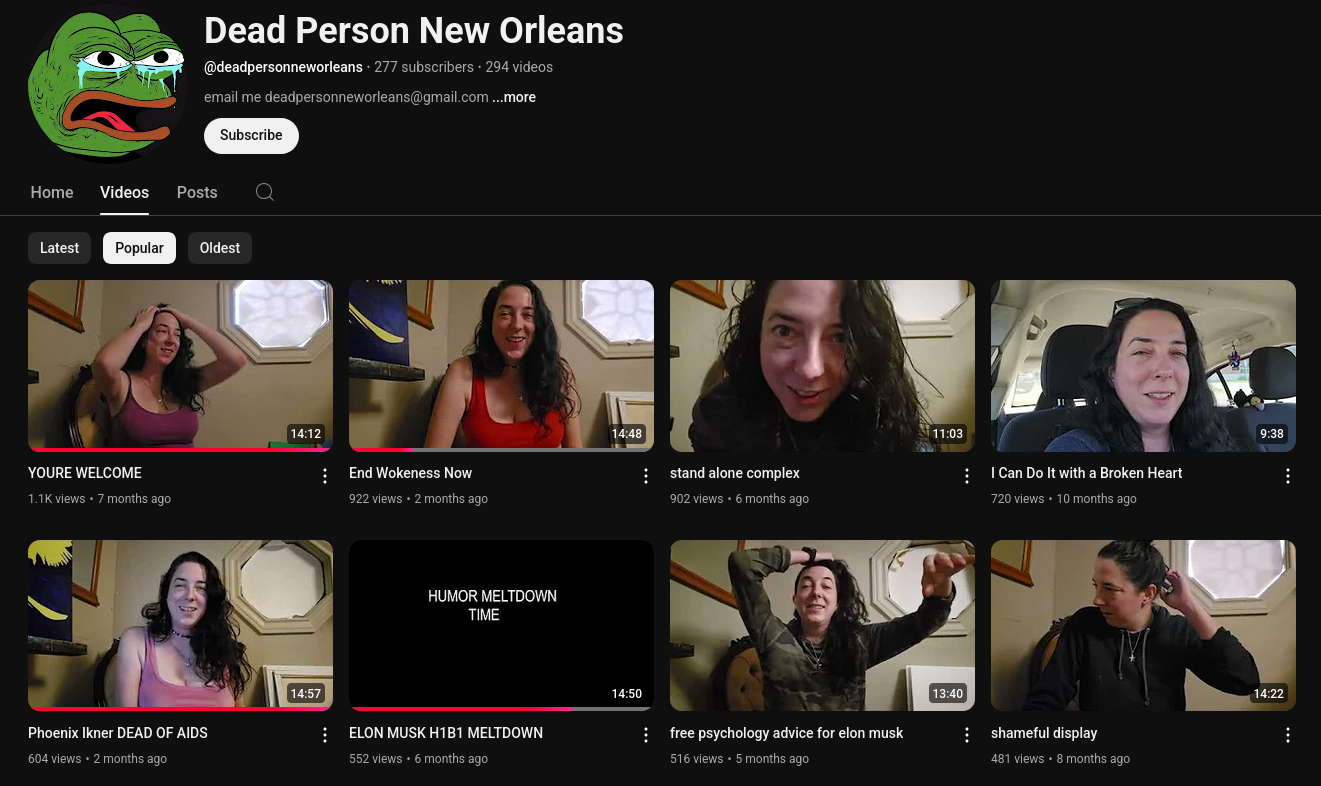Click the 294 videos count text
The height and width of the screenshot is (786, 1321).
tap(519, 67)
